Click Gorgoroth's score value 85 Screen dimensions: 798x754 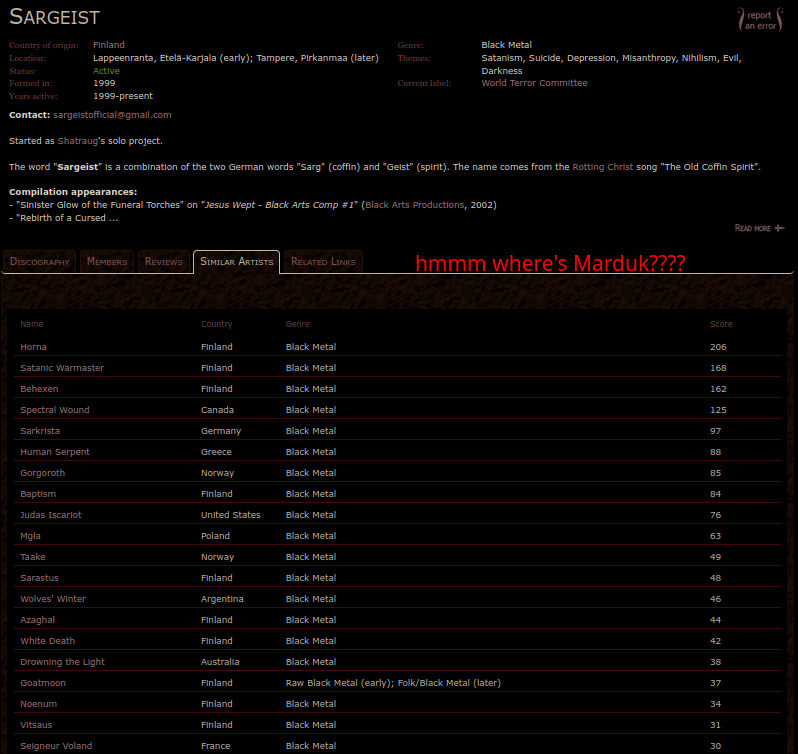pos(715,473)
